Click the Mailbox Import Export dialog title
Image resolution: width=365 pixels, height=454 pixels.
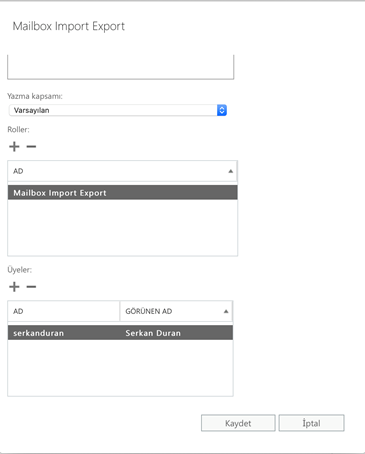tap(69, 26)
